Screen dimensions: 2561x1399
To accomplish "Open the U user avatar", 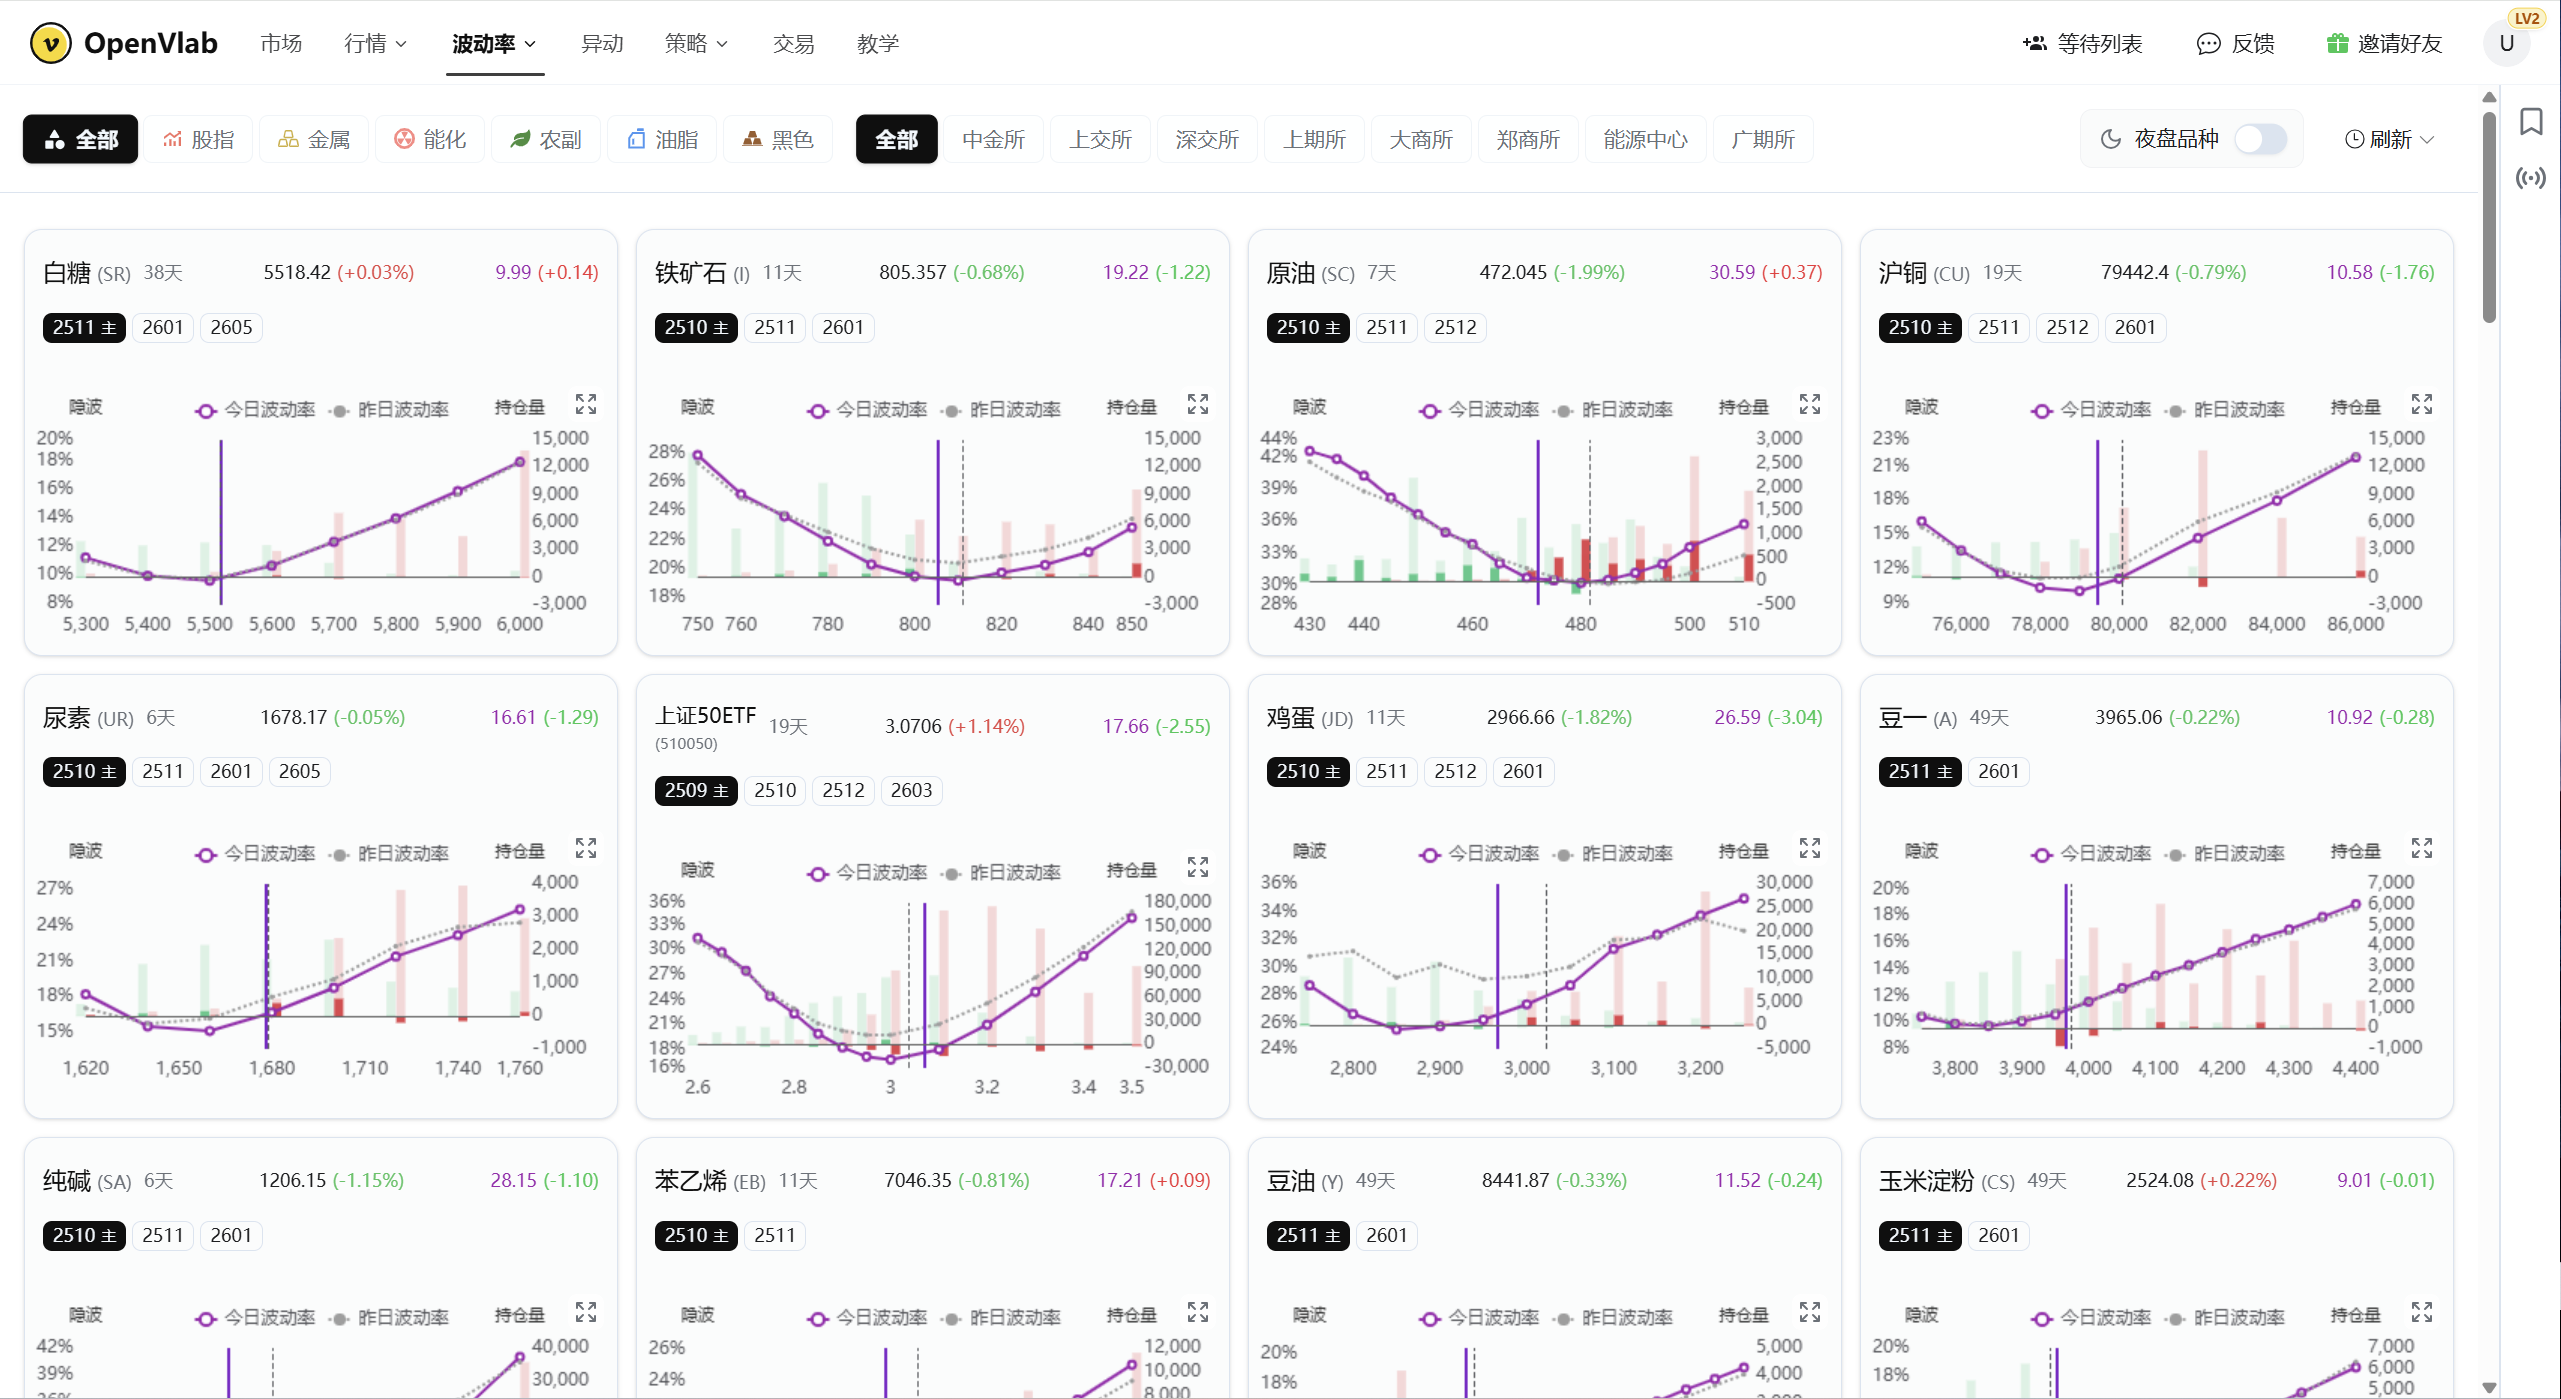I will click(x=2506, y=43).
